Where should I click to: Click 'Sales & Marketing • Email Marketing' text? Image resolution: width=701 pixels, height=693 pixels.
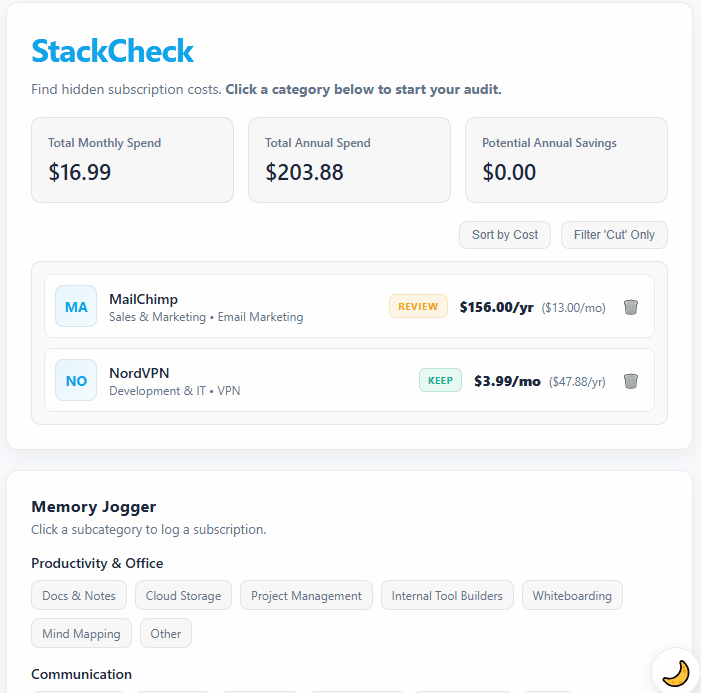(x=206, y=317)
